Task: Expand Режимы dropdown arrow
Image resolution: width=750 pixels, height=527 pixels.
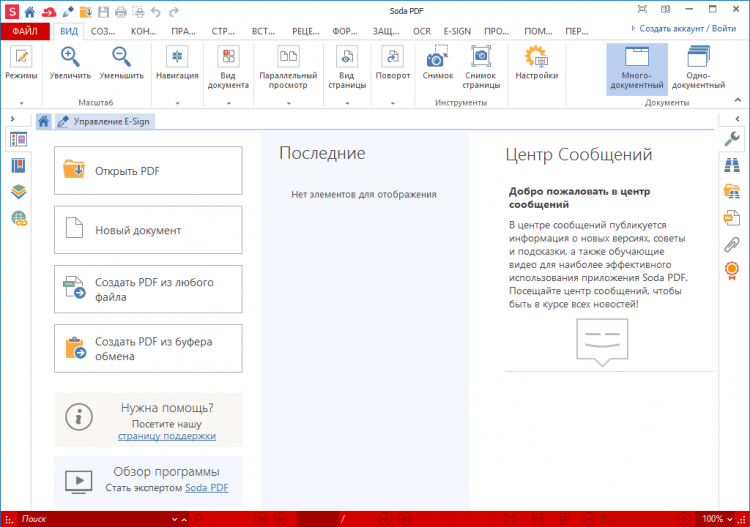Action: (x=21, y=103)
